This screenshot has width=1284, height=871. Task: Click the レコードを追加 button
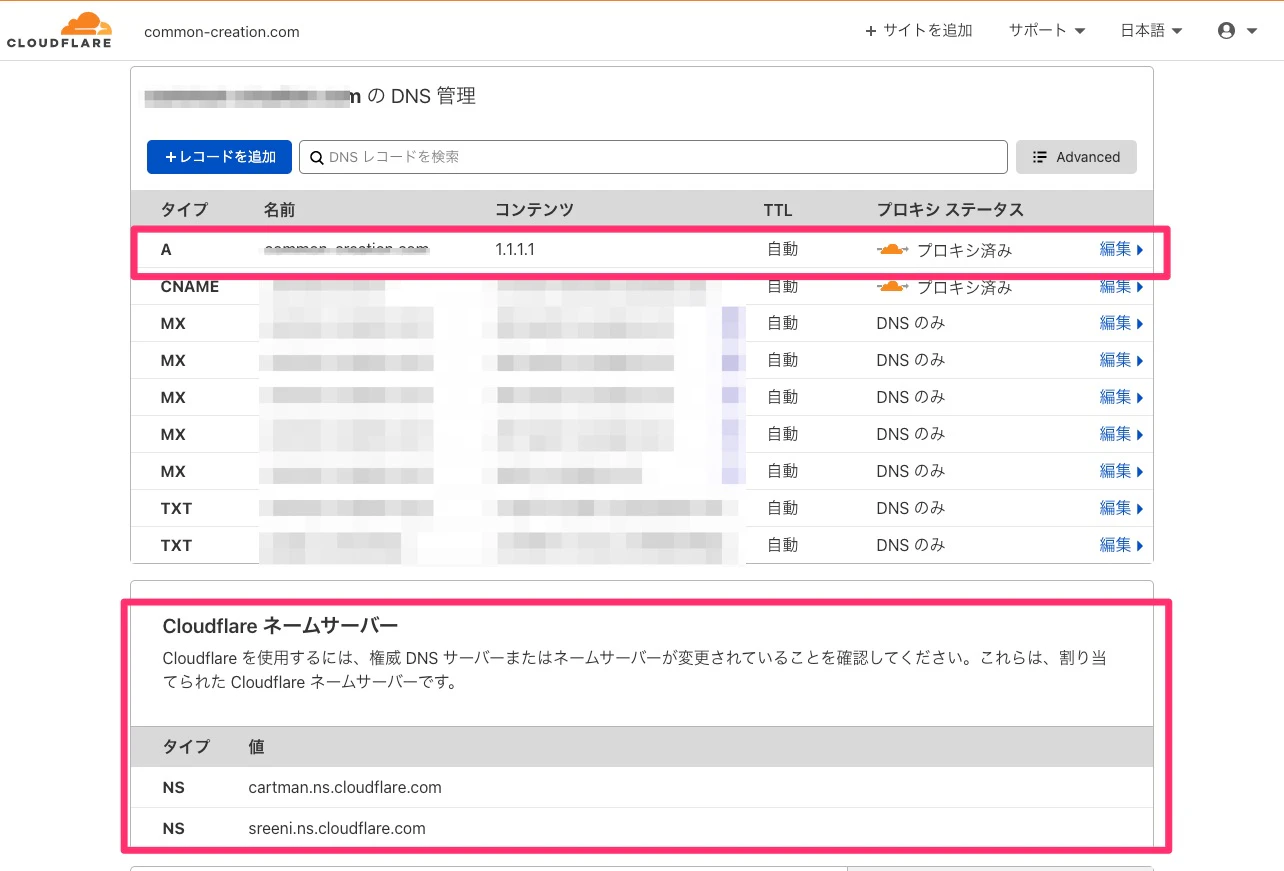click(x=219, y=157)
